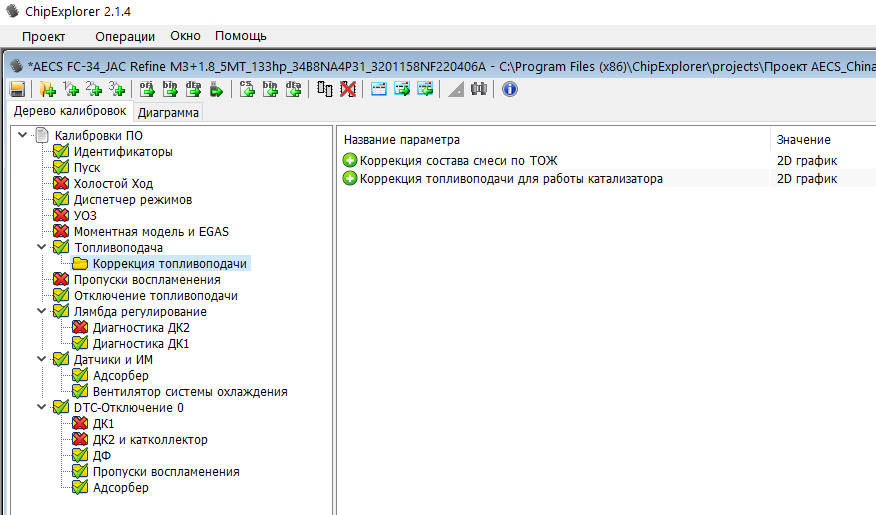Open the 'Операции' menu

pos(125,36)
